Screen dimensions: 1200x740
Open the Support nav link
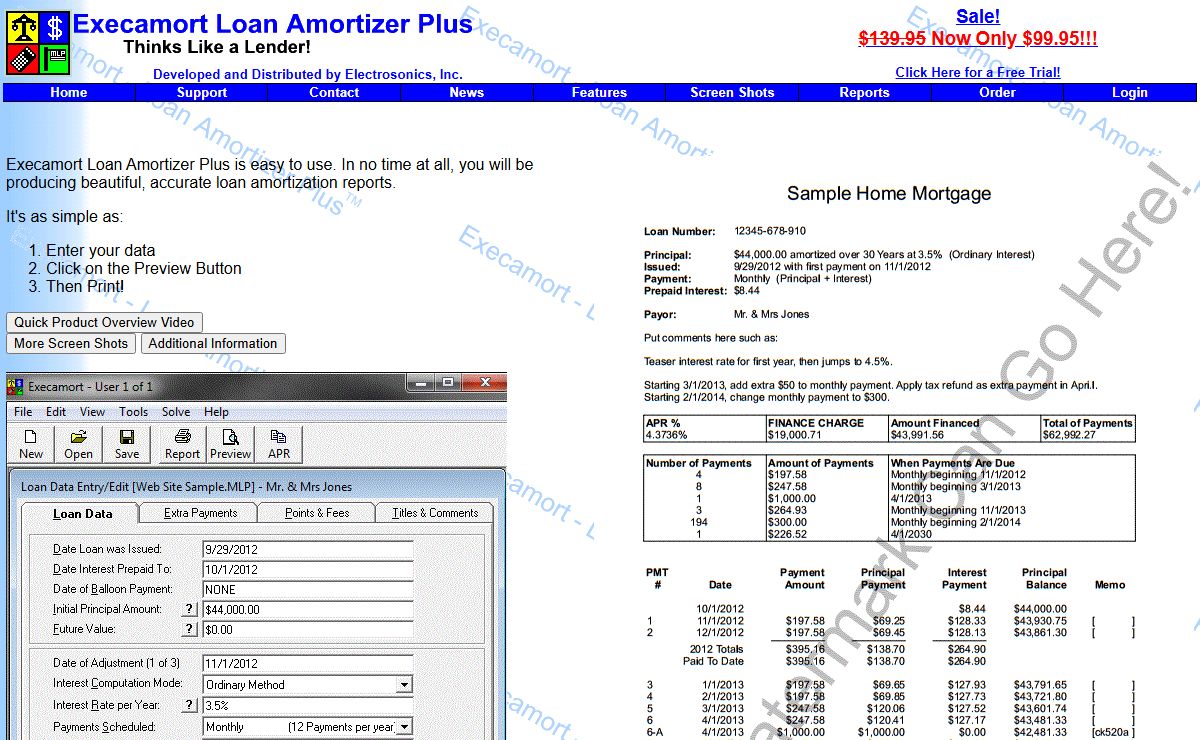click(x=202, y=92)
